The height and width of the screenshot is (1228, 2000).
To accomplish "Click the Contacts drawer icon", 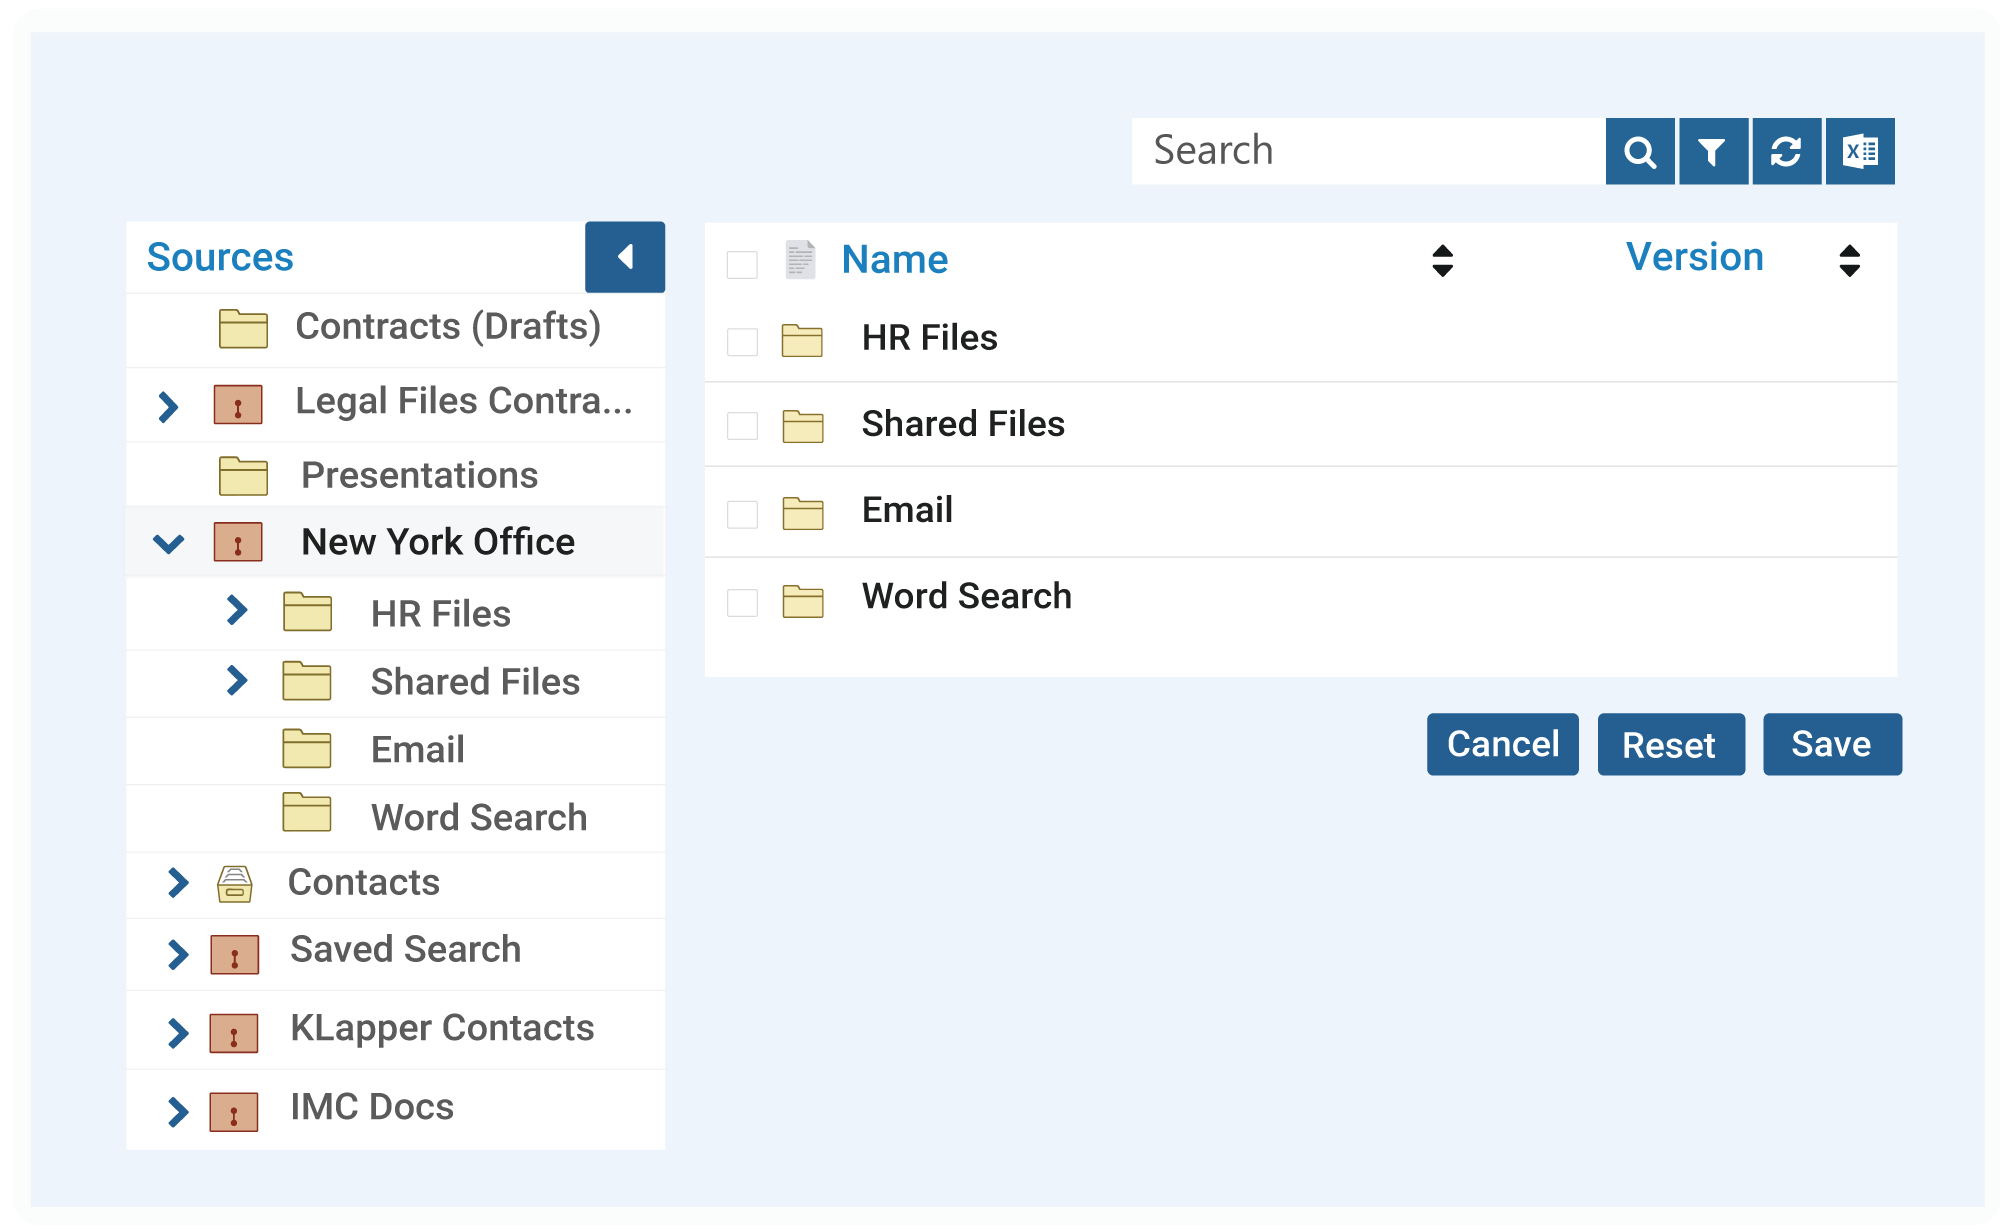I will (x=235, y=884).
